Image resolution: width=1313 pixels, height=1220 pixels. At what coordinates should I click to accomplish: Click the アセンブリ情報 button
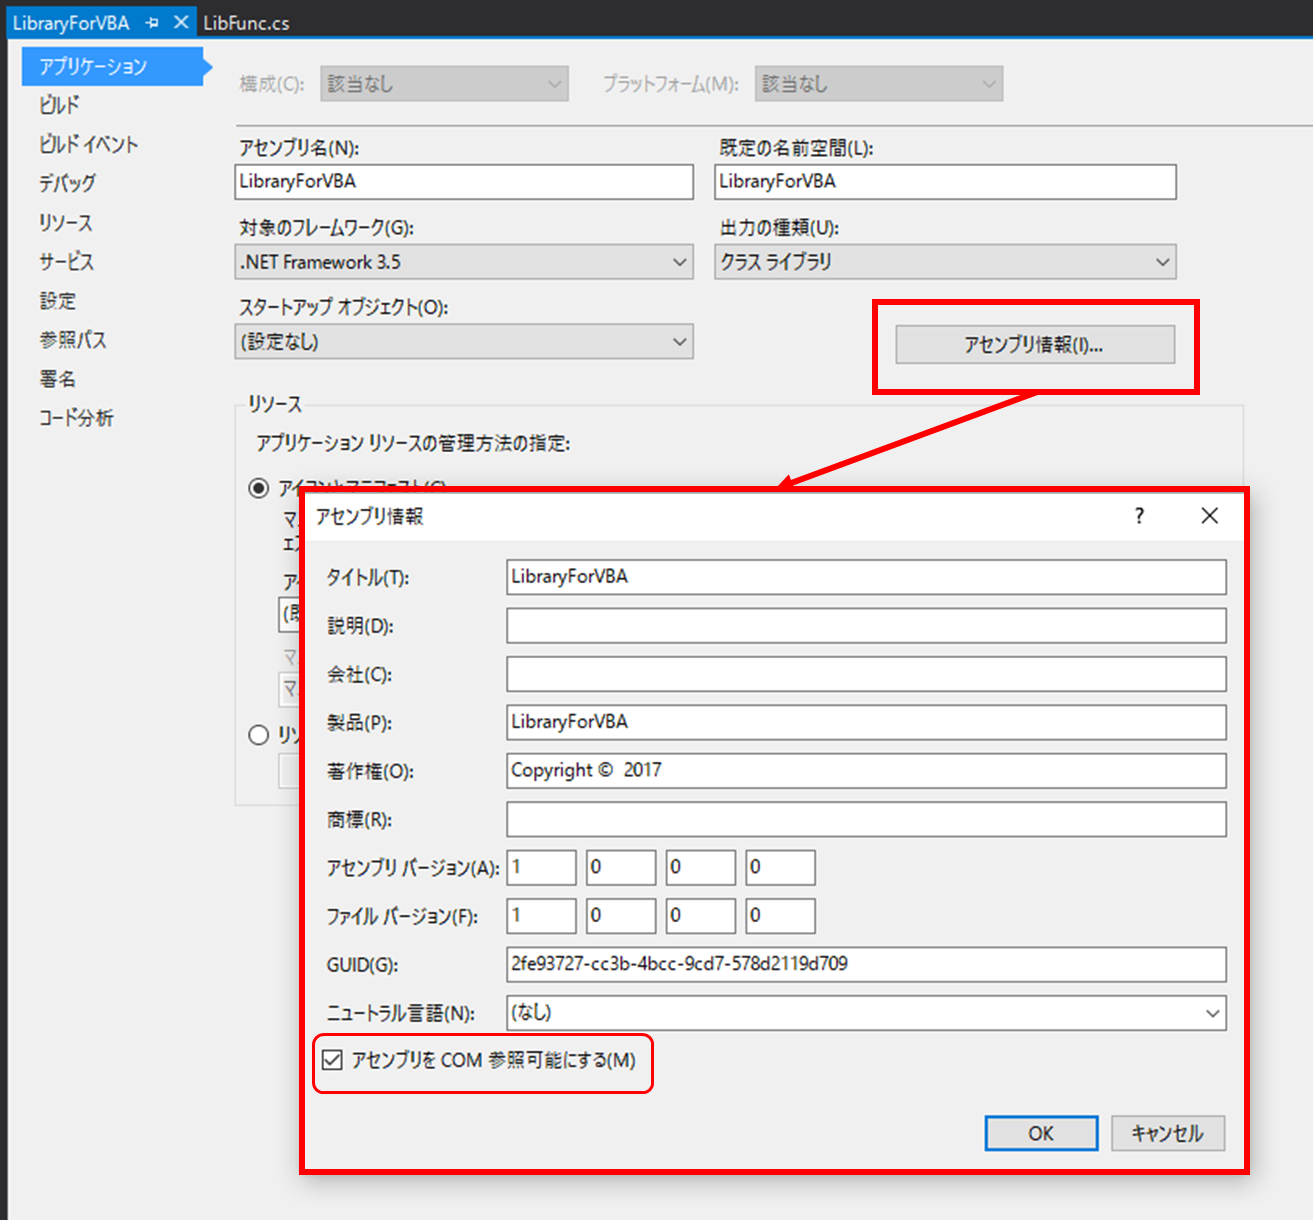point(1034,345)
